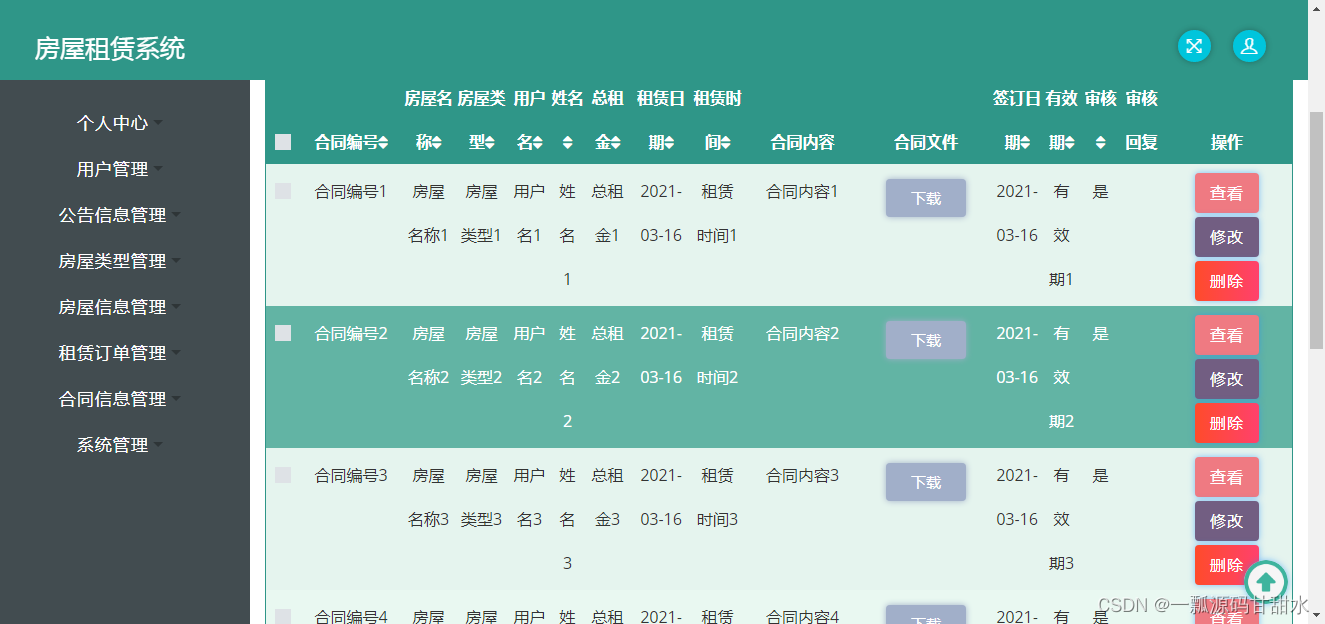Open 个人中心 in the sidebar
The image size is (1325, 624).
[x=115, y=123]
